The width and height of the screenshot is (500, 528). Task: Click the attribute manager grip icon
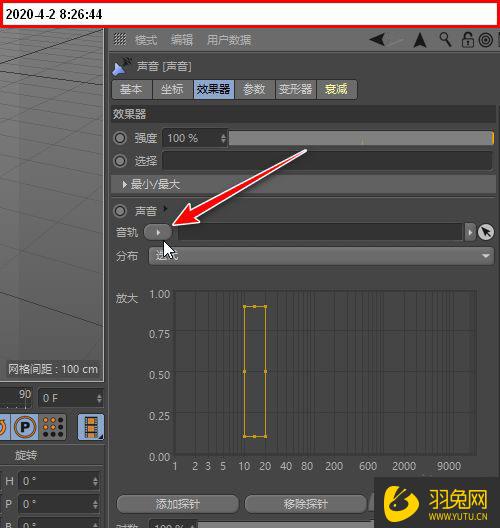[x=120, y=39]
